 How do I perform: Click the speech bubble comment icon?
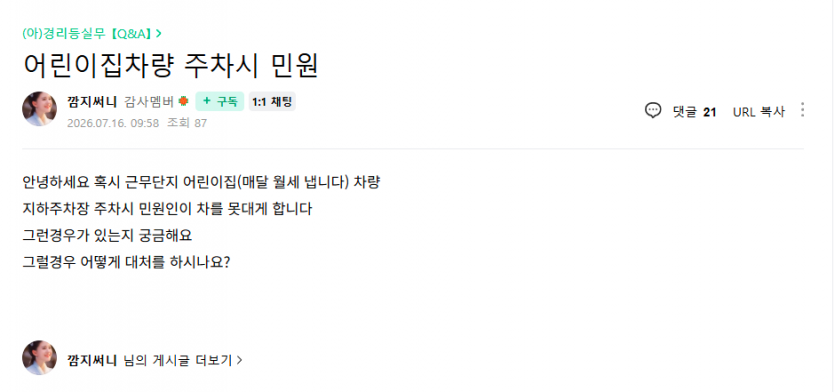tap(653, 111)
